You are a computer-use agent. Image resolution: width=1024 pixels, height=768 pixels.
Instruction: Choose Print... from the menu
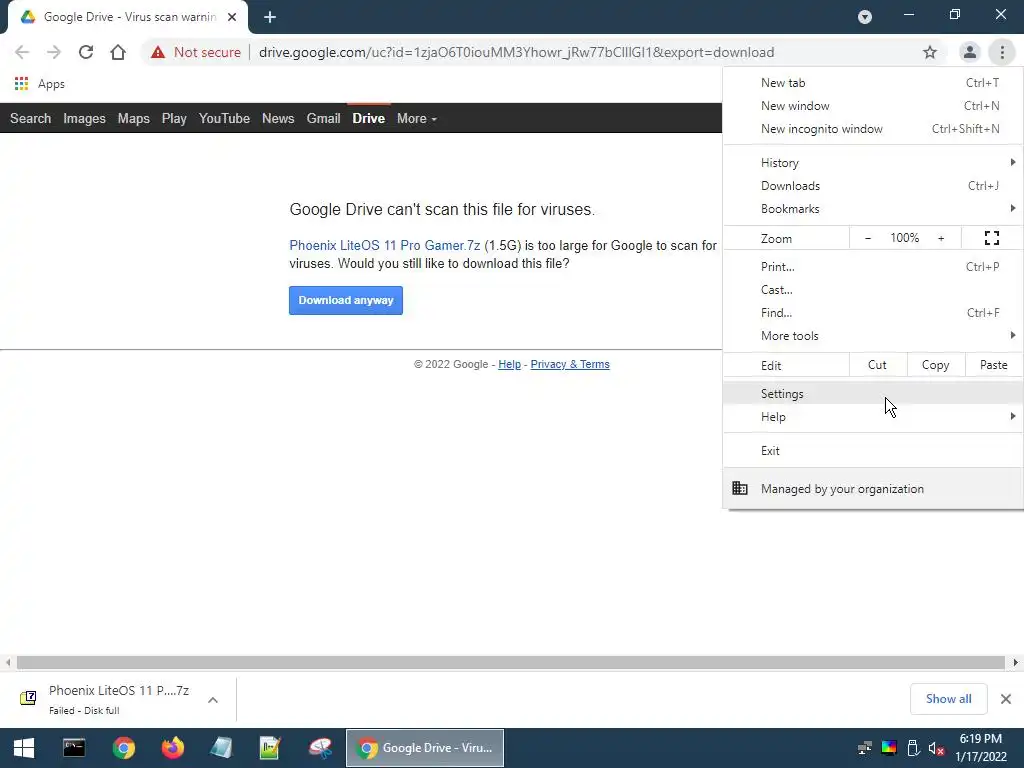pos(873,266)
